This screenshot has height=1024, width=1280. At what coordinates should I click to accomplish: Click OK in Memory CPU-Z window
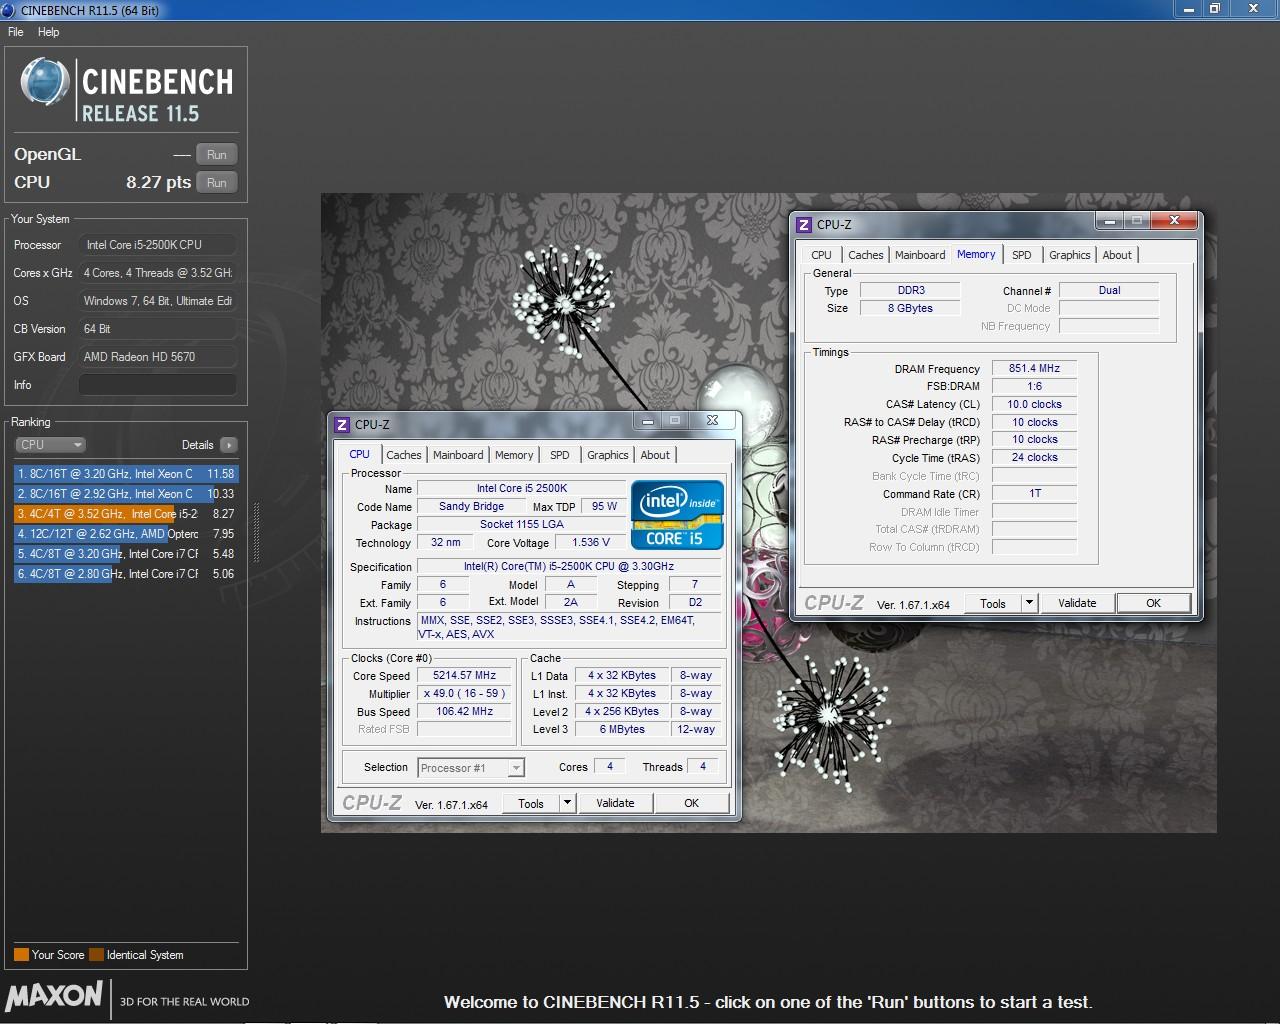point(1153,603)
